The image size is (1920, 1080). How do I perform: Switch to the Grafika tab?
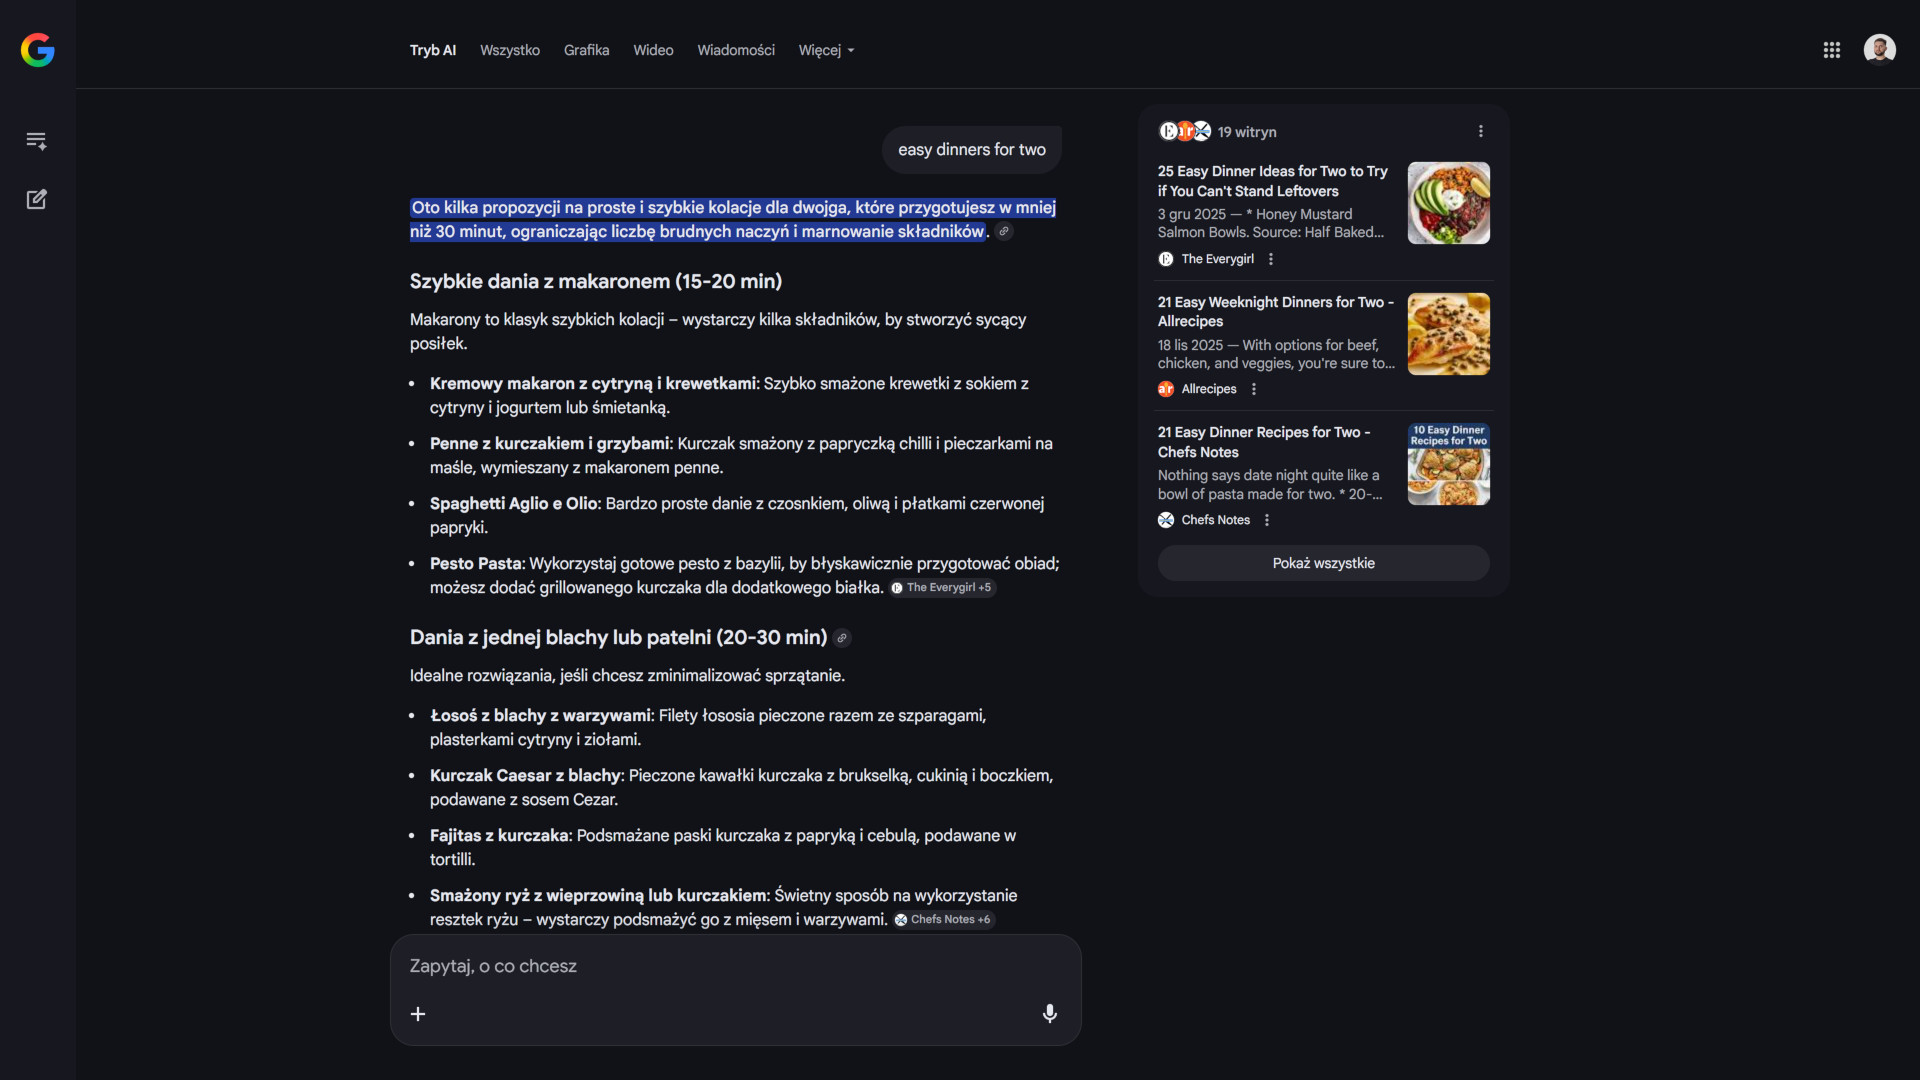coord(586,50)
